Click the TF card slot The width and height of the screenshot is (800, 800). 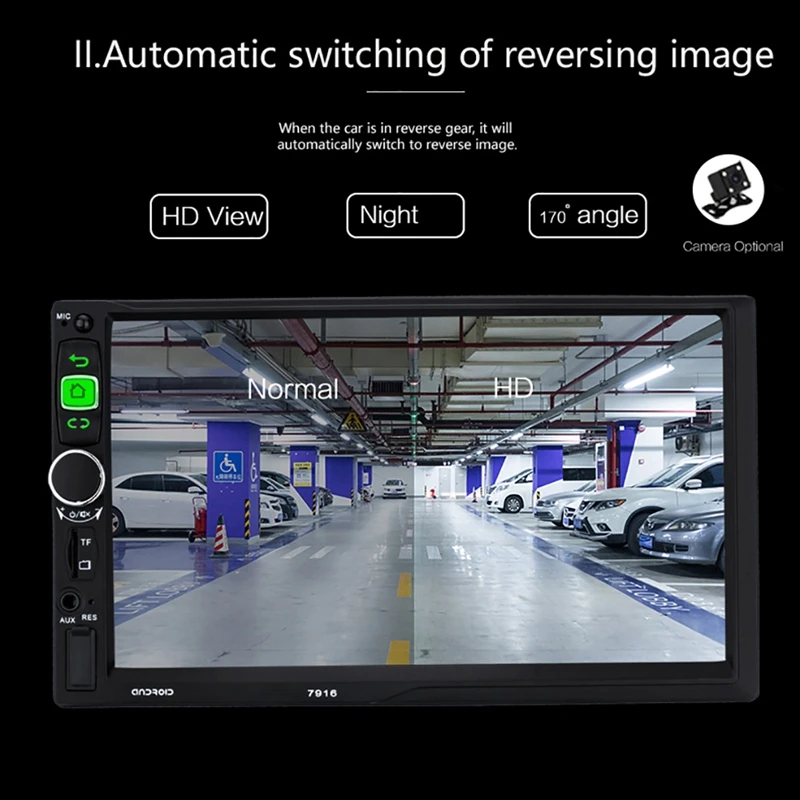(74, 554)
